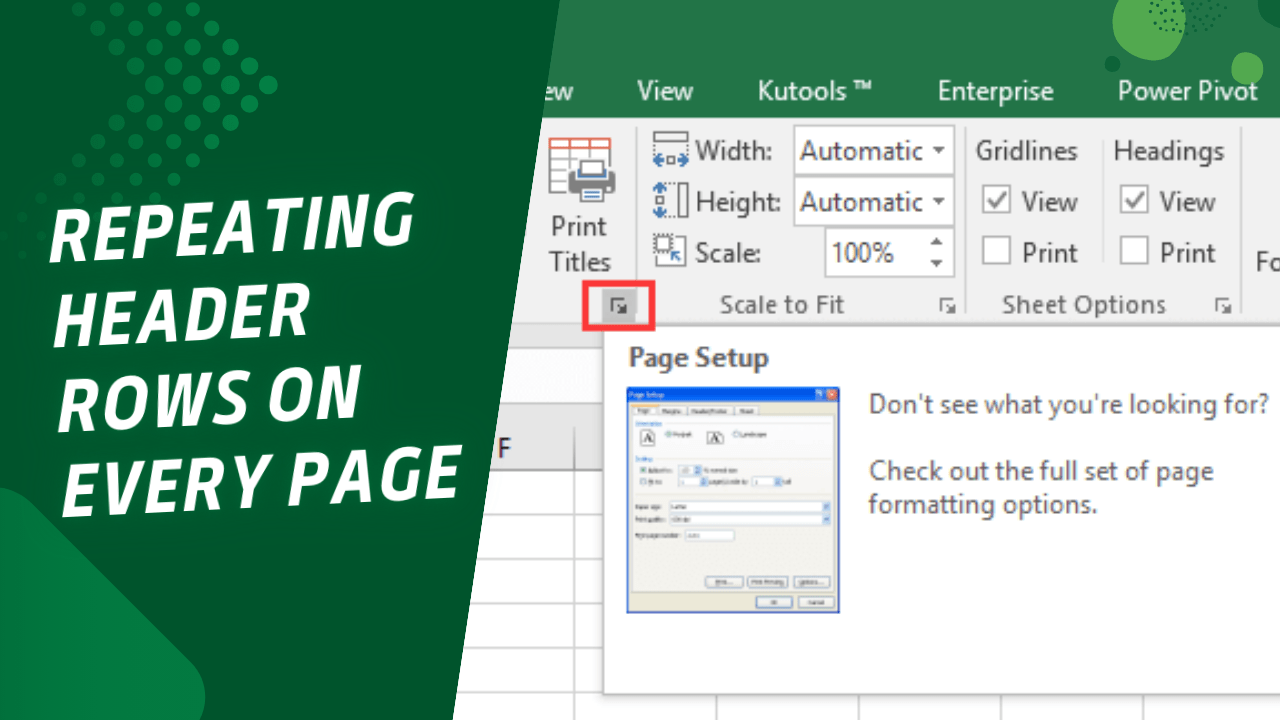
Task: Select the Landscape radio button
Action: (735, 434)
